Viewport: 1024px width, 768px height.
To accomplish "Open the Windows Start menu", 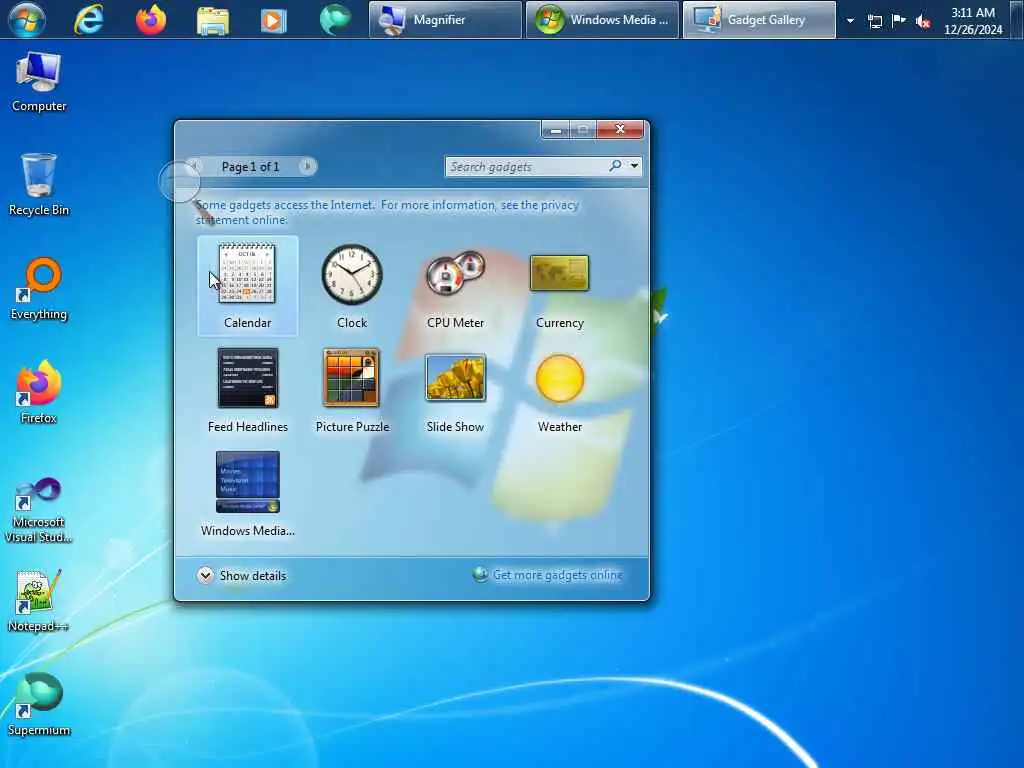I will 27,20.
